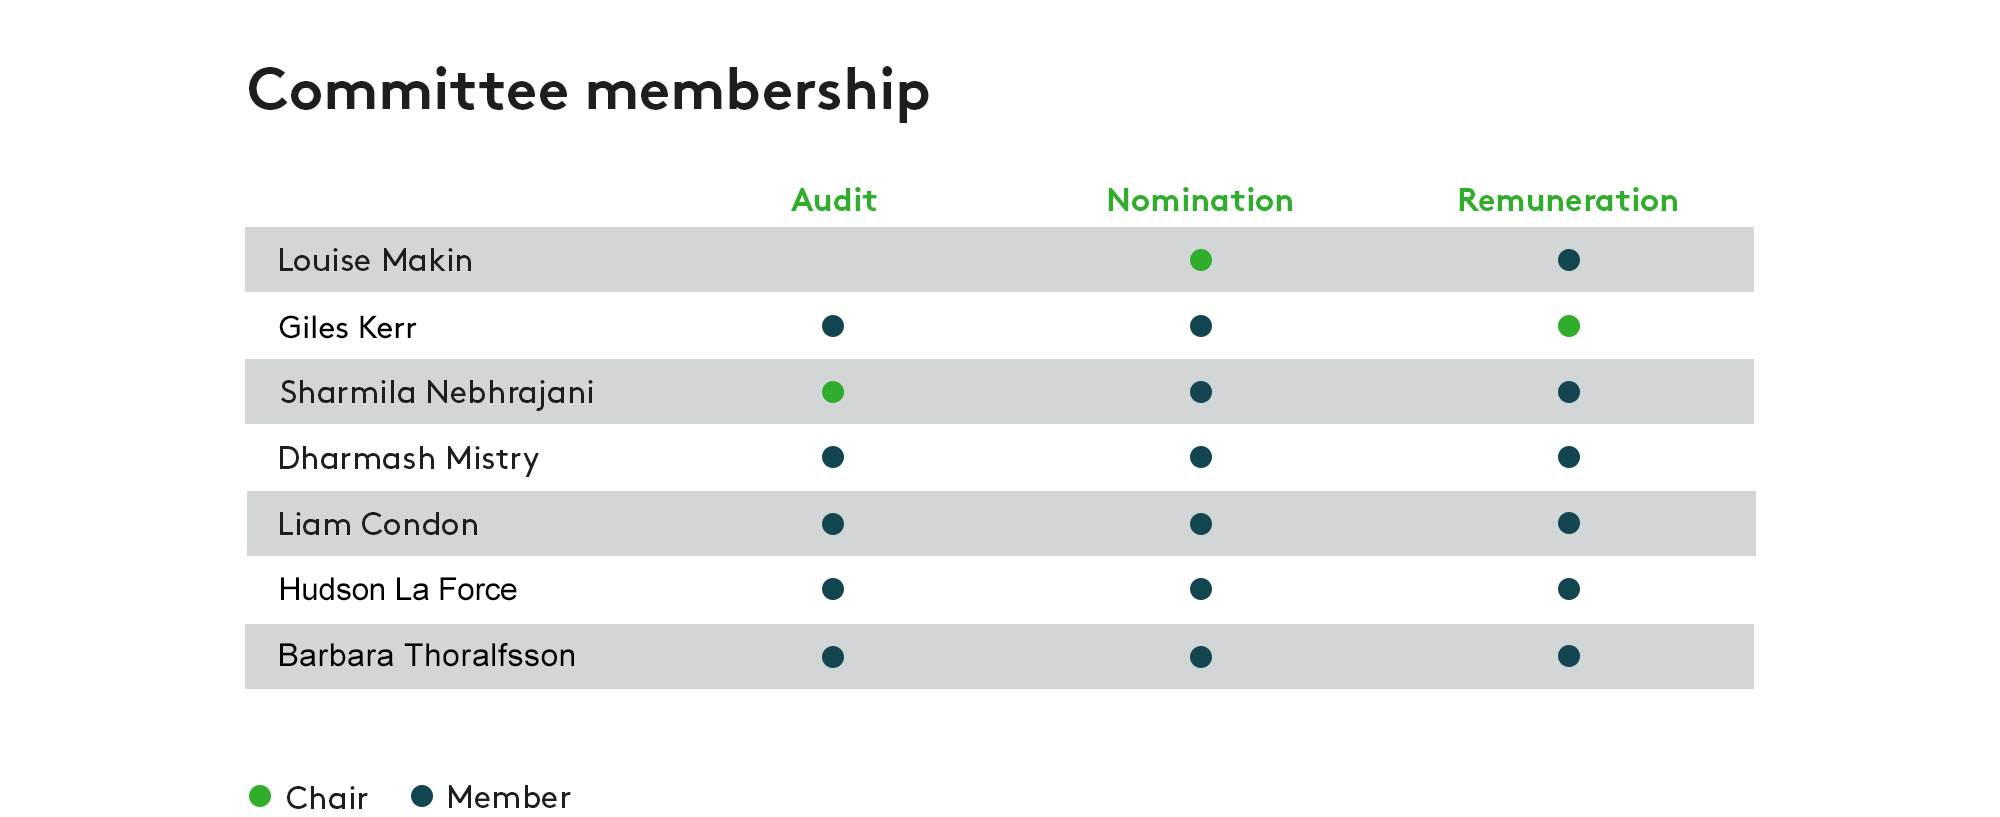Click the name Sharmila Nebhrajani
The width and height of the screenshot is (2000, 817).
(x=437, y=393)
